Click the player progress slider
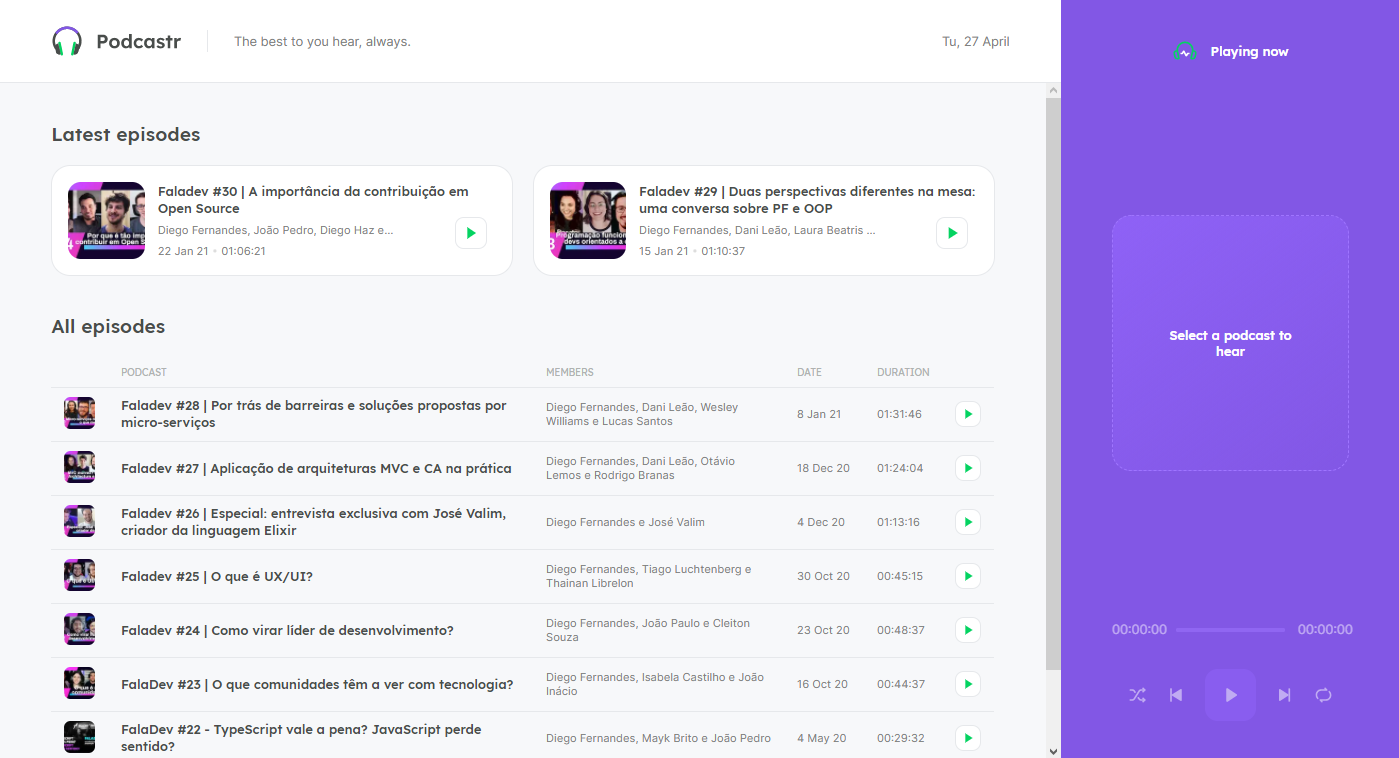 point(1230,630)
